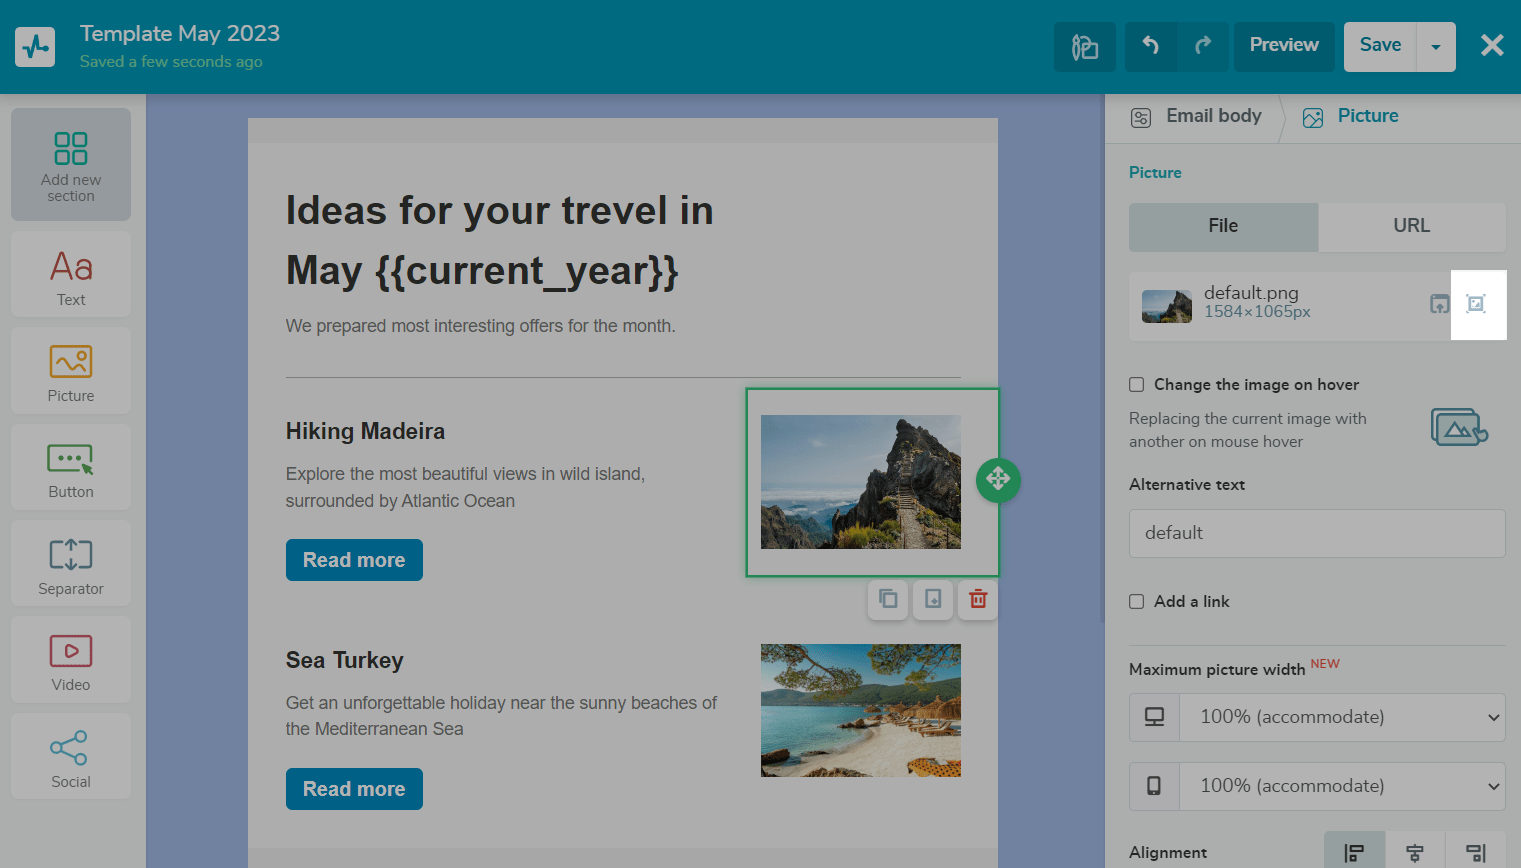Delete the selected picture with the trash icon
This screenshot has height=868, width=1521.
(978, 599)
